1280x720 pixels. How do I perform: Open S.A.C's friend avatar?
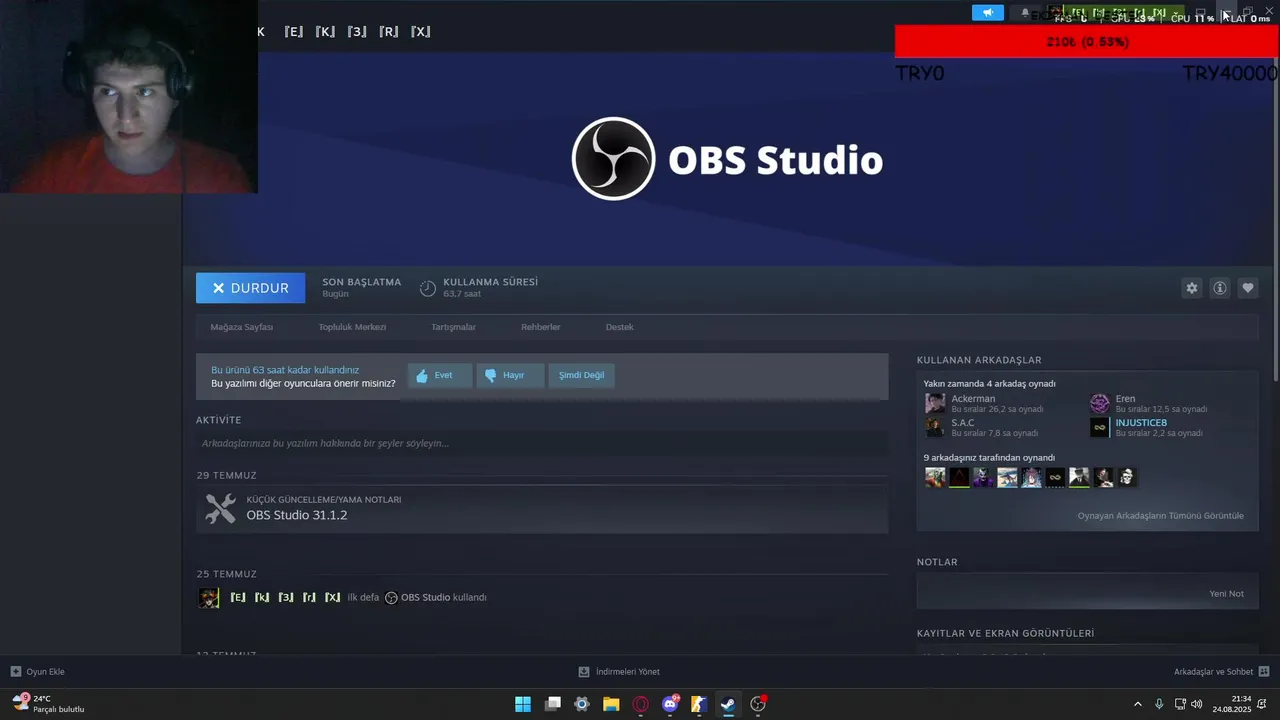(x=935, y=427)
